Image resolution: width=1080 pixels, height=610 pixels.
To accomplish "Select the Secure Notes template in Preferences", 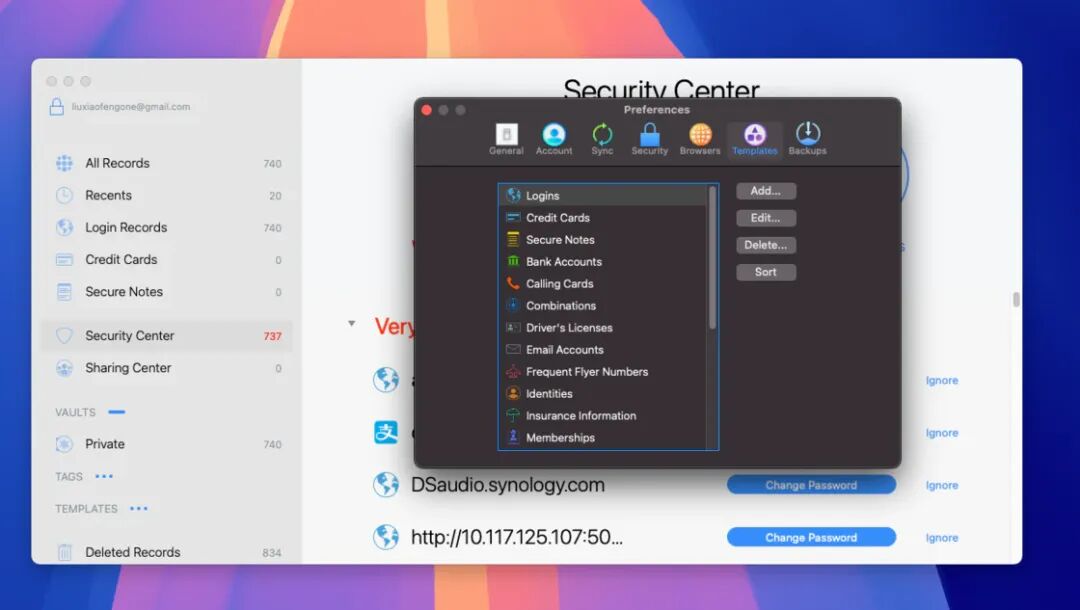I will coord(603,240).
